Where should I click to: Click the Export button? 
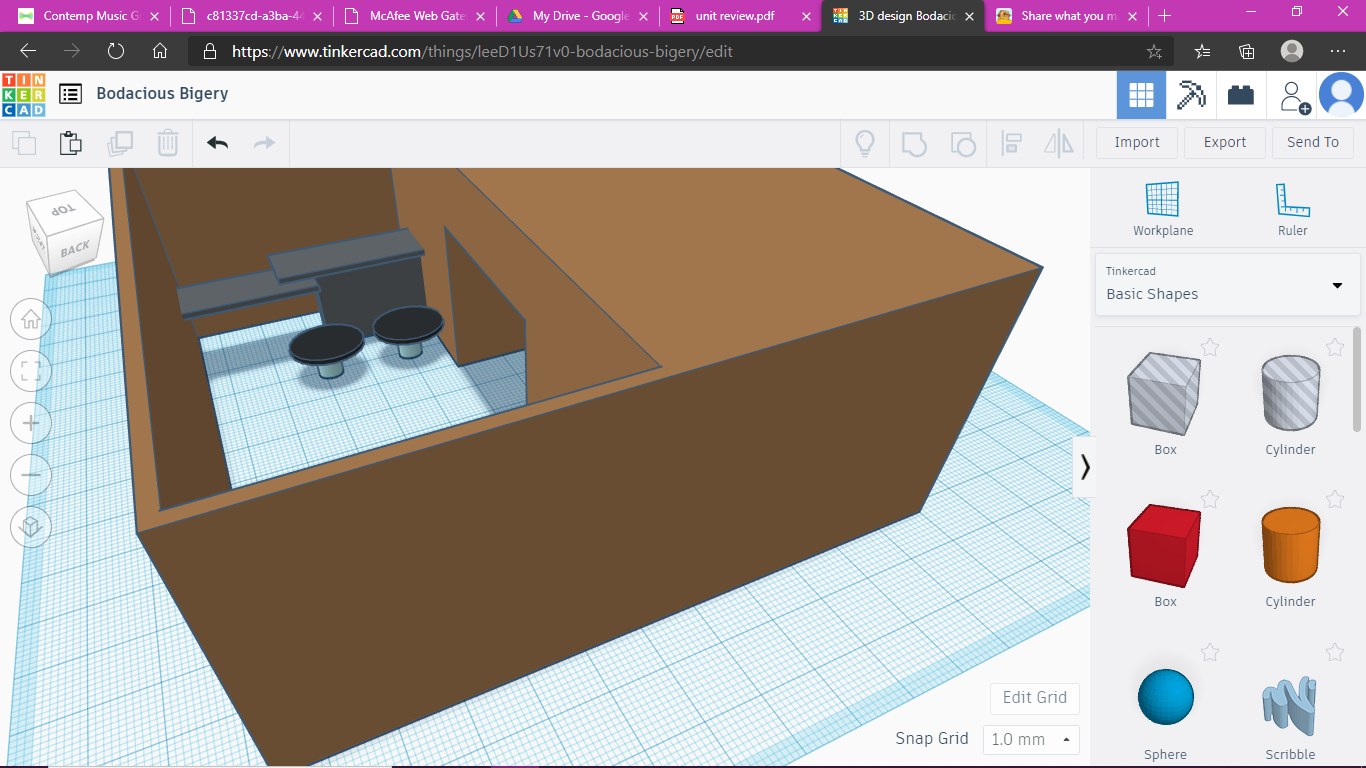click(x=1225, y=143)
